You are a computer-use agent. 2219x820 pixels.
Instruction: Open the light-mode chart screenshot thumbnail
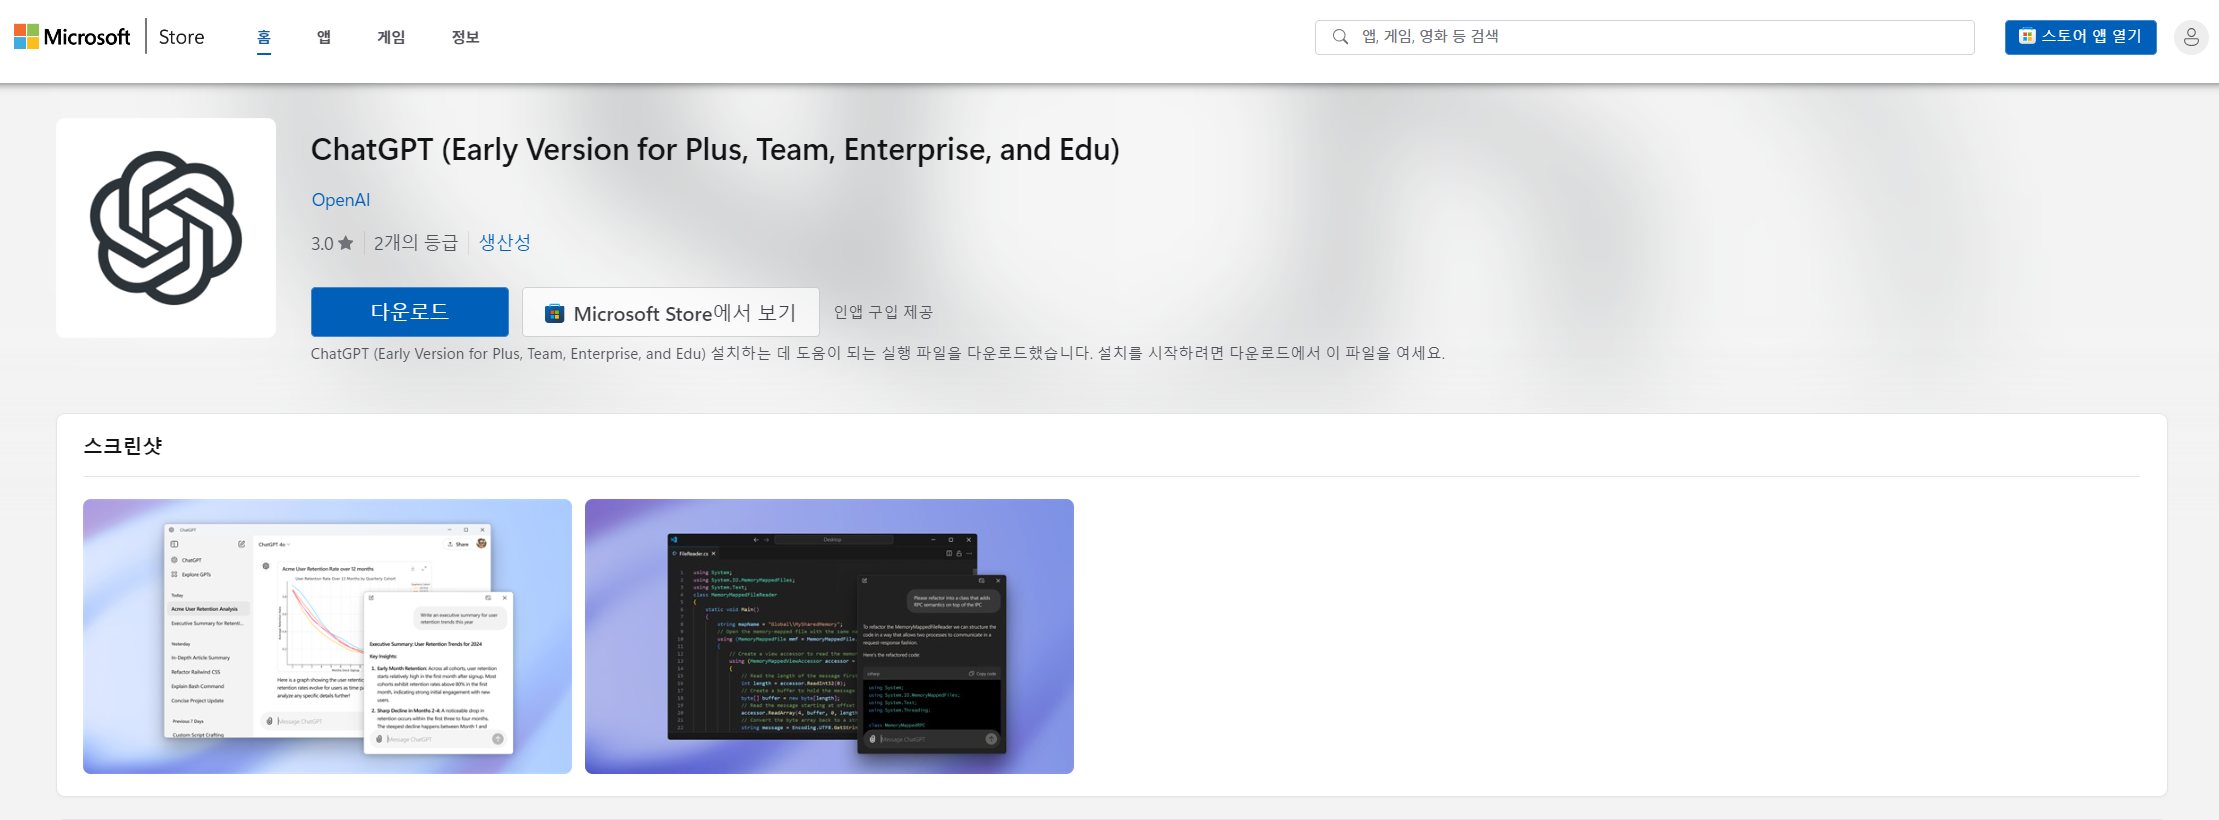point(327,636)
